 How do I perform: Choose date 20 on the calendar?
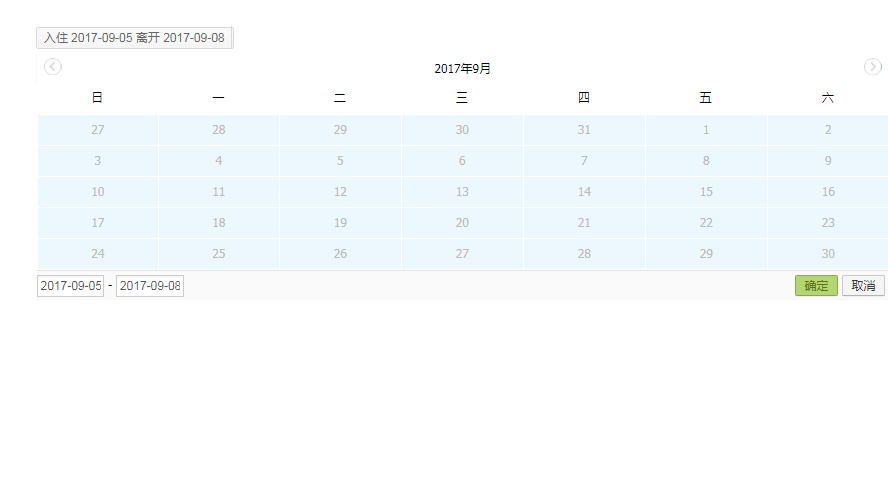(x=462, y=223)
